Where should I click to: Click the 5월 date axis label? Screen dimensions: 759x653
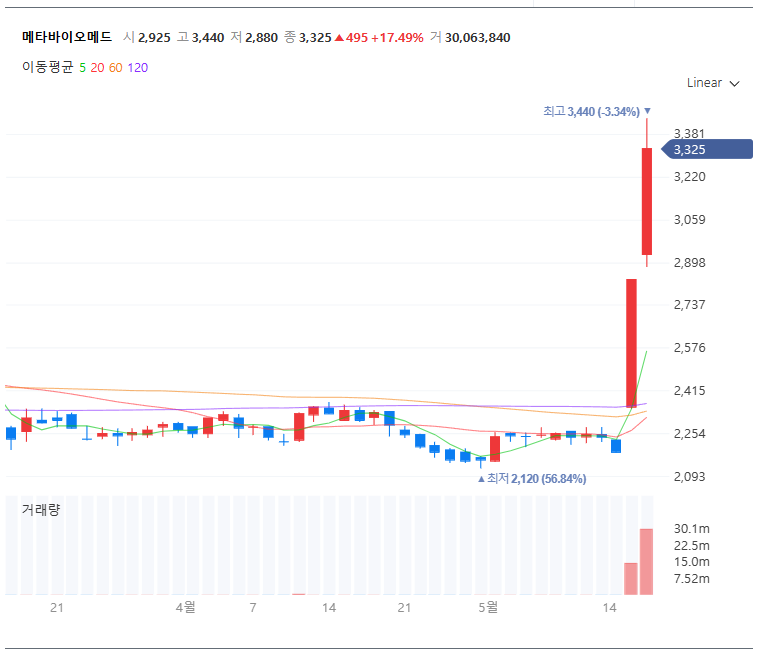click(488, 607)
